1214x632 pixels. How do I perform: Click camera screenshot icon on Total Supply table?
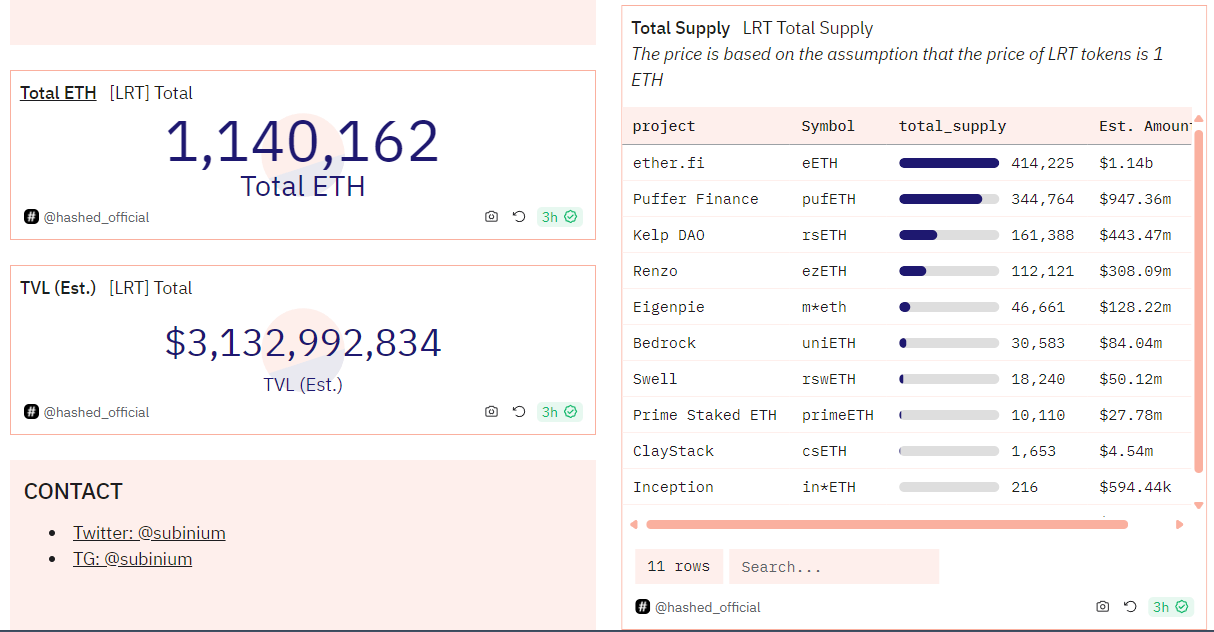pos(1102,607)
